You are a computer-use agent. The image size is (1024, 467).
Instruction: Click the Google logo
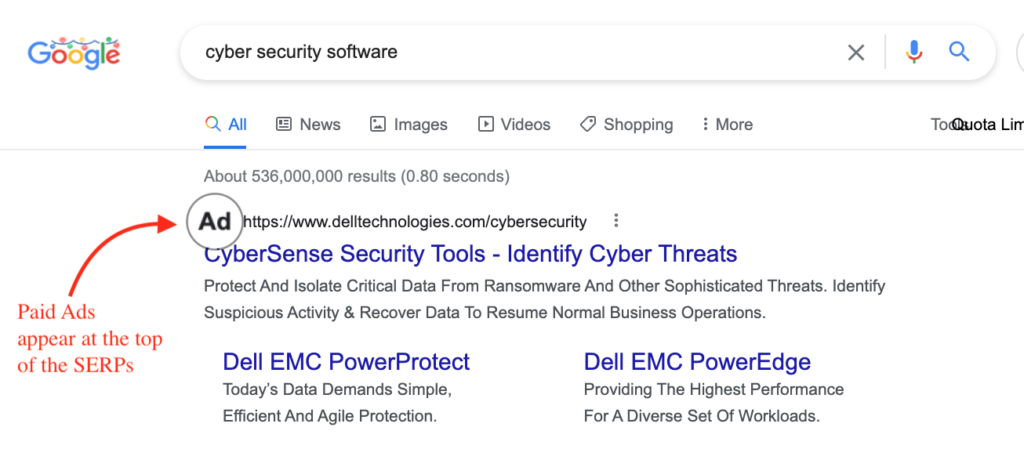pyautogui.click(x=74, y=54)
